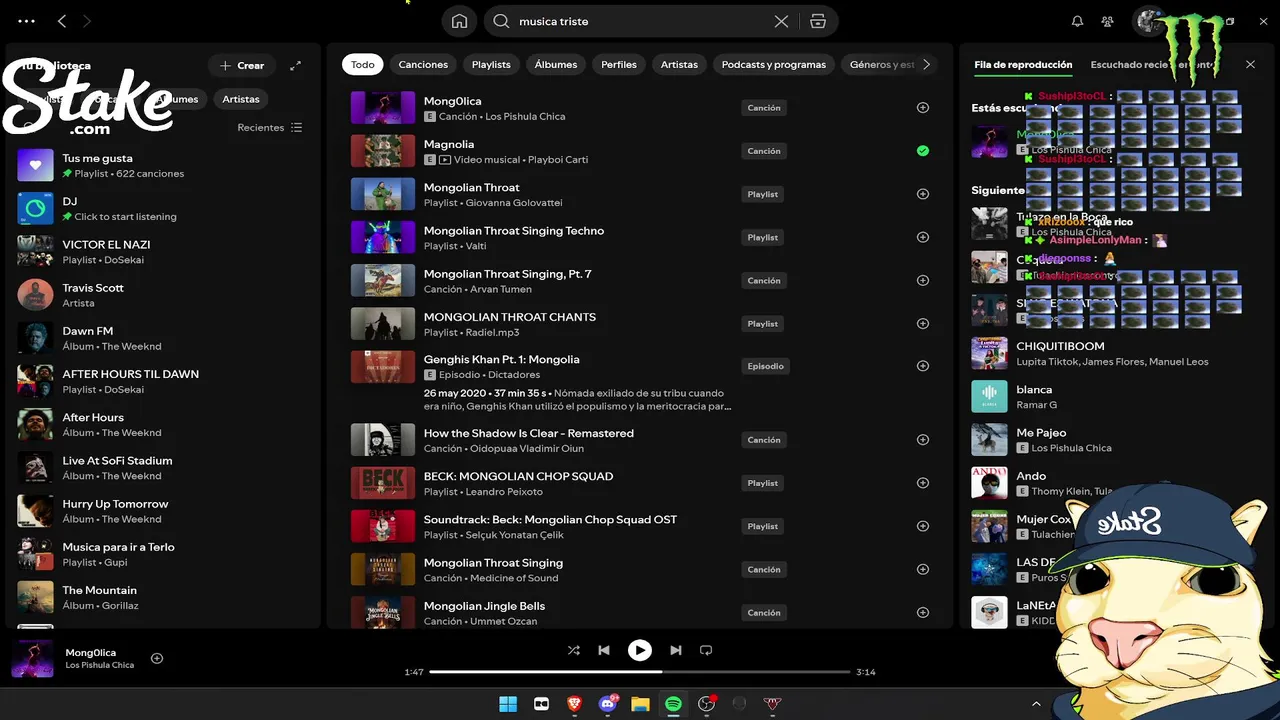
Task: Open Live At SoFi Stadium album
Action: click(x=165, y=467)
